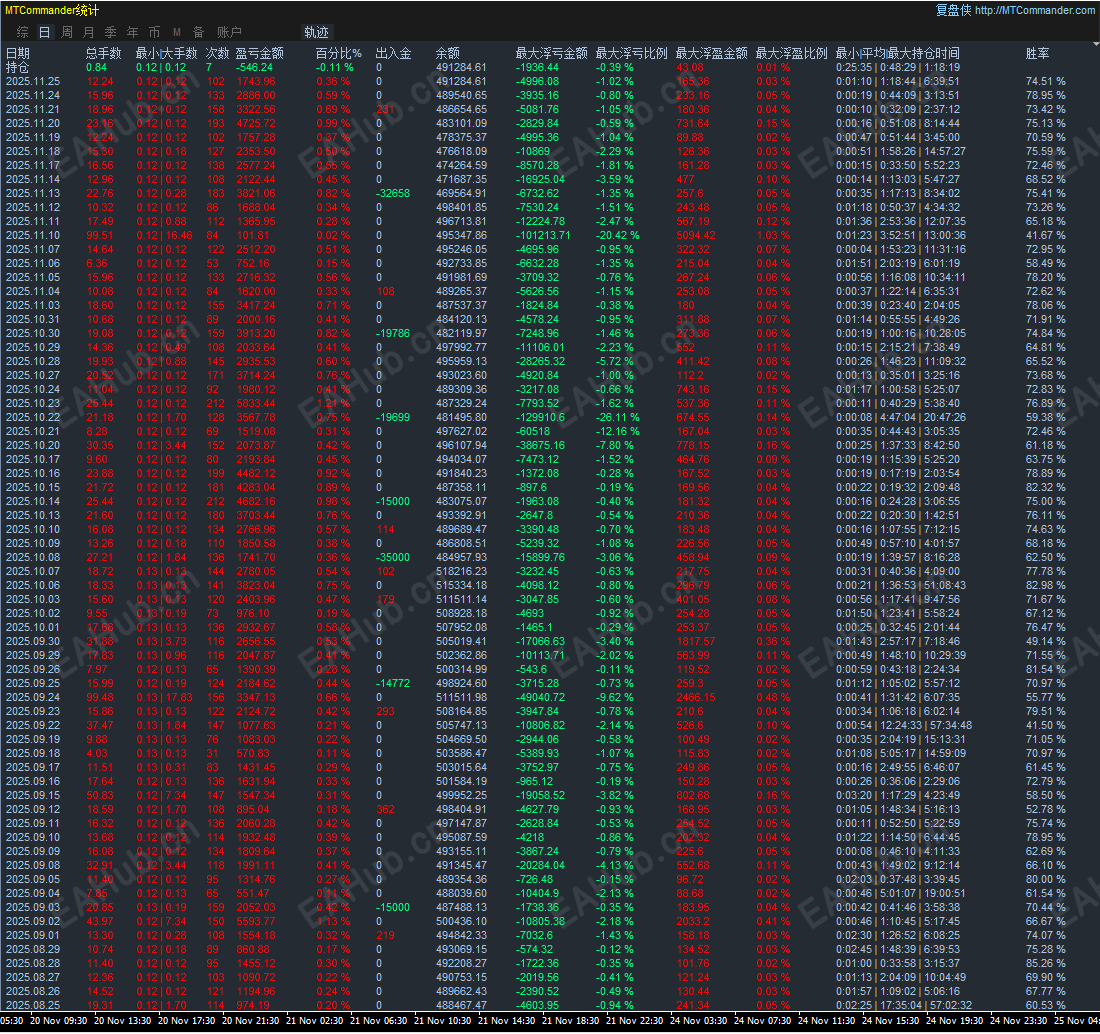This screenshot has height=1034, width=1100.
Task: Click the -32658 withdrawal value
Action: 393,194
